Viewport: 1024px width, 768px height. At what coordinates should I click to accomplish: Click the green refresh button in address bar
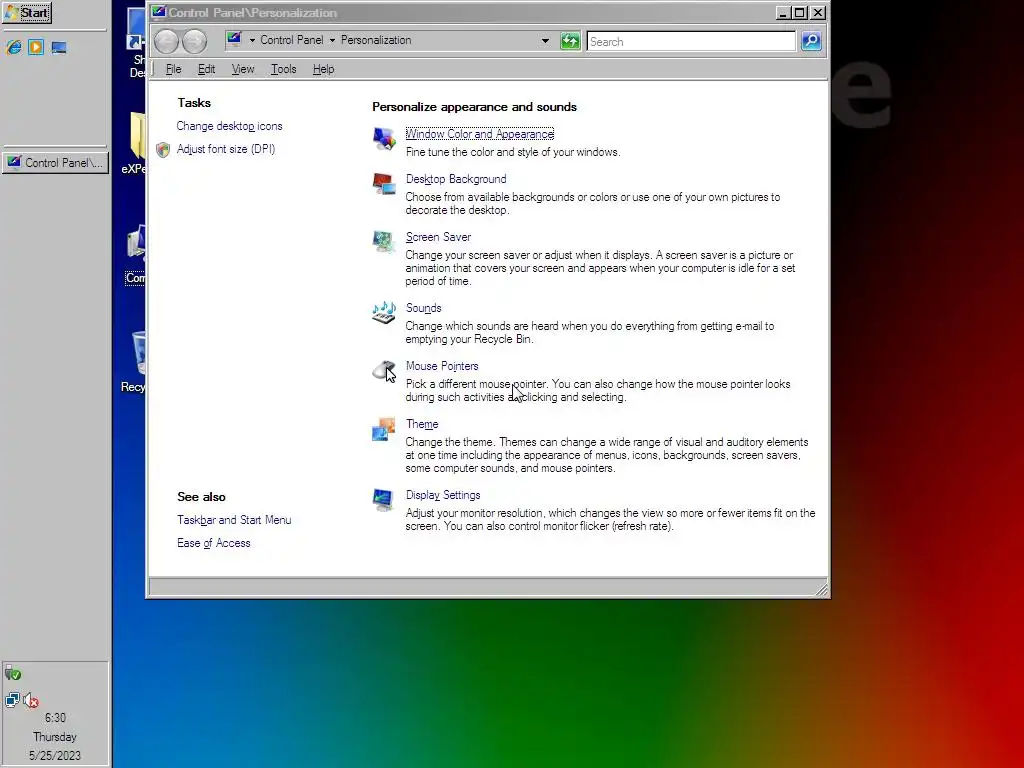point(570,41)
